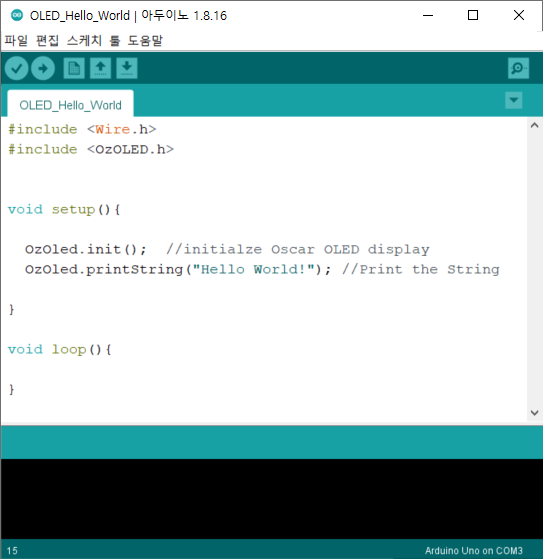Open the Serial Monitor magnifier icon

tap(518, 68)
